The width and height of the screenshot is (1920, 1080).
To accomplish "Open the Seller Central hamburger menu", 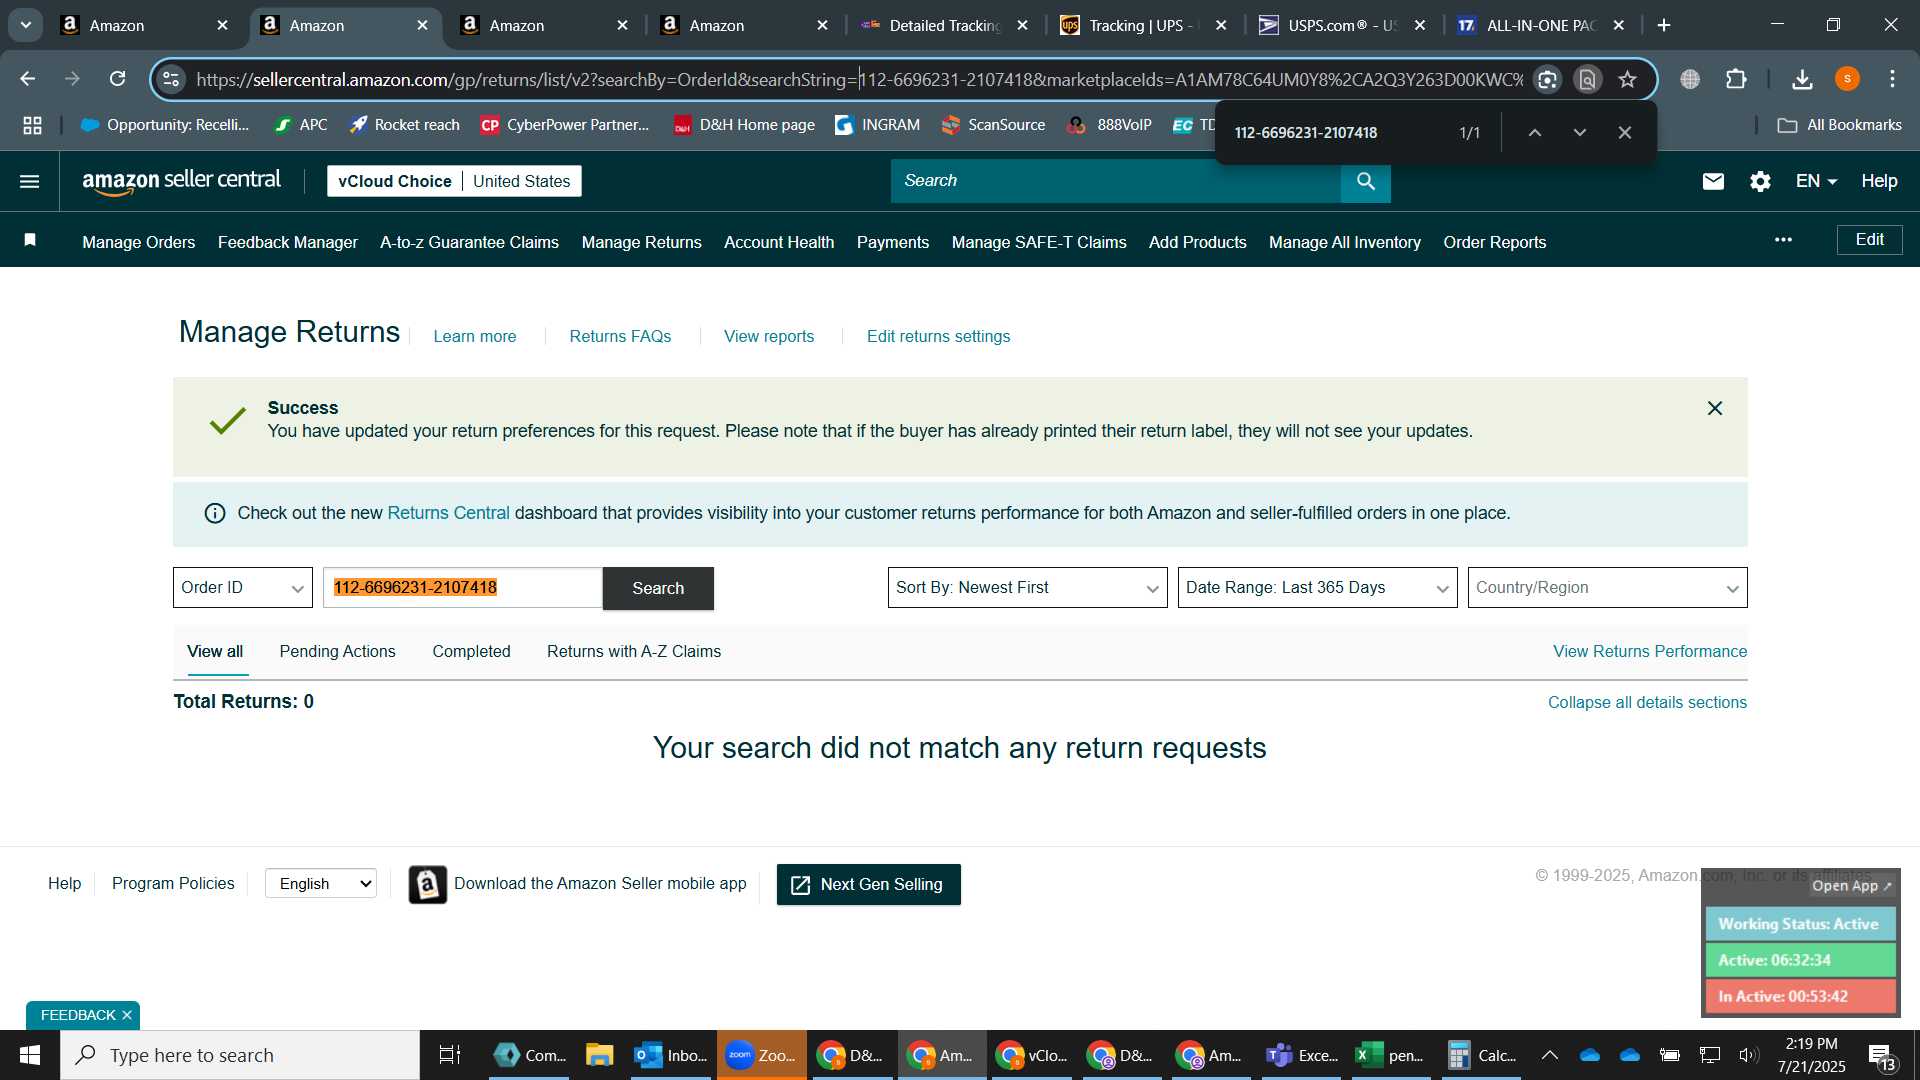I will [x=29, y=181].
